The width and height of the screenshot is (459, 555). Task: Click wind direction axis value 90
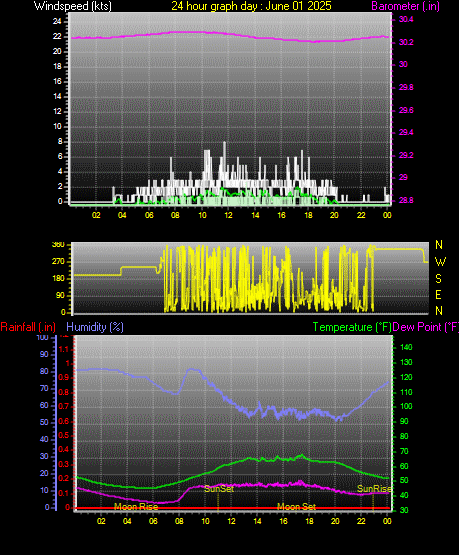tap(61, 296)
